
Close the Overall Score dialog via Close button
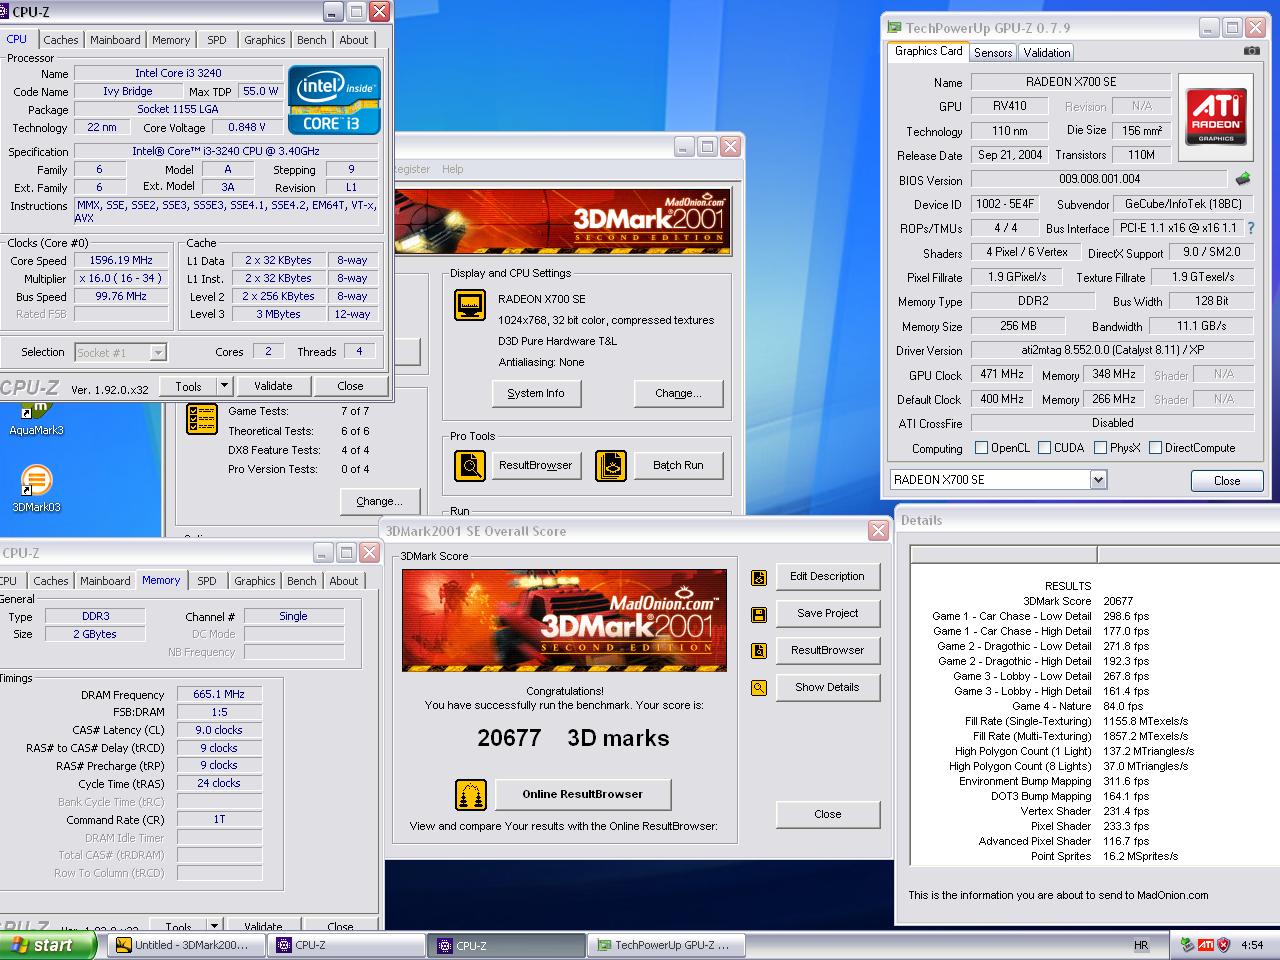pyautogui.click(x=828, y=815)
